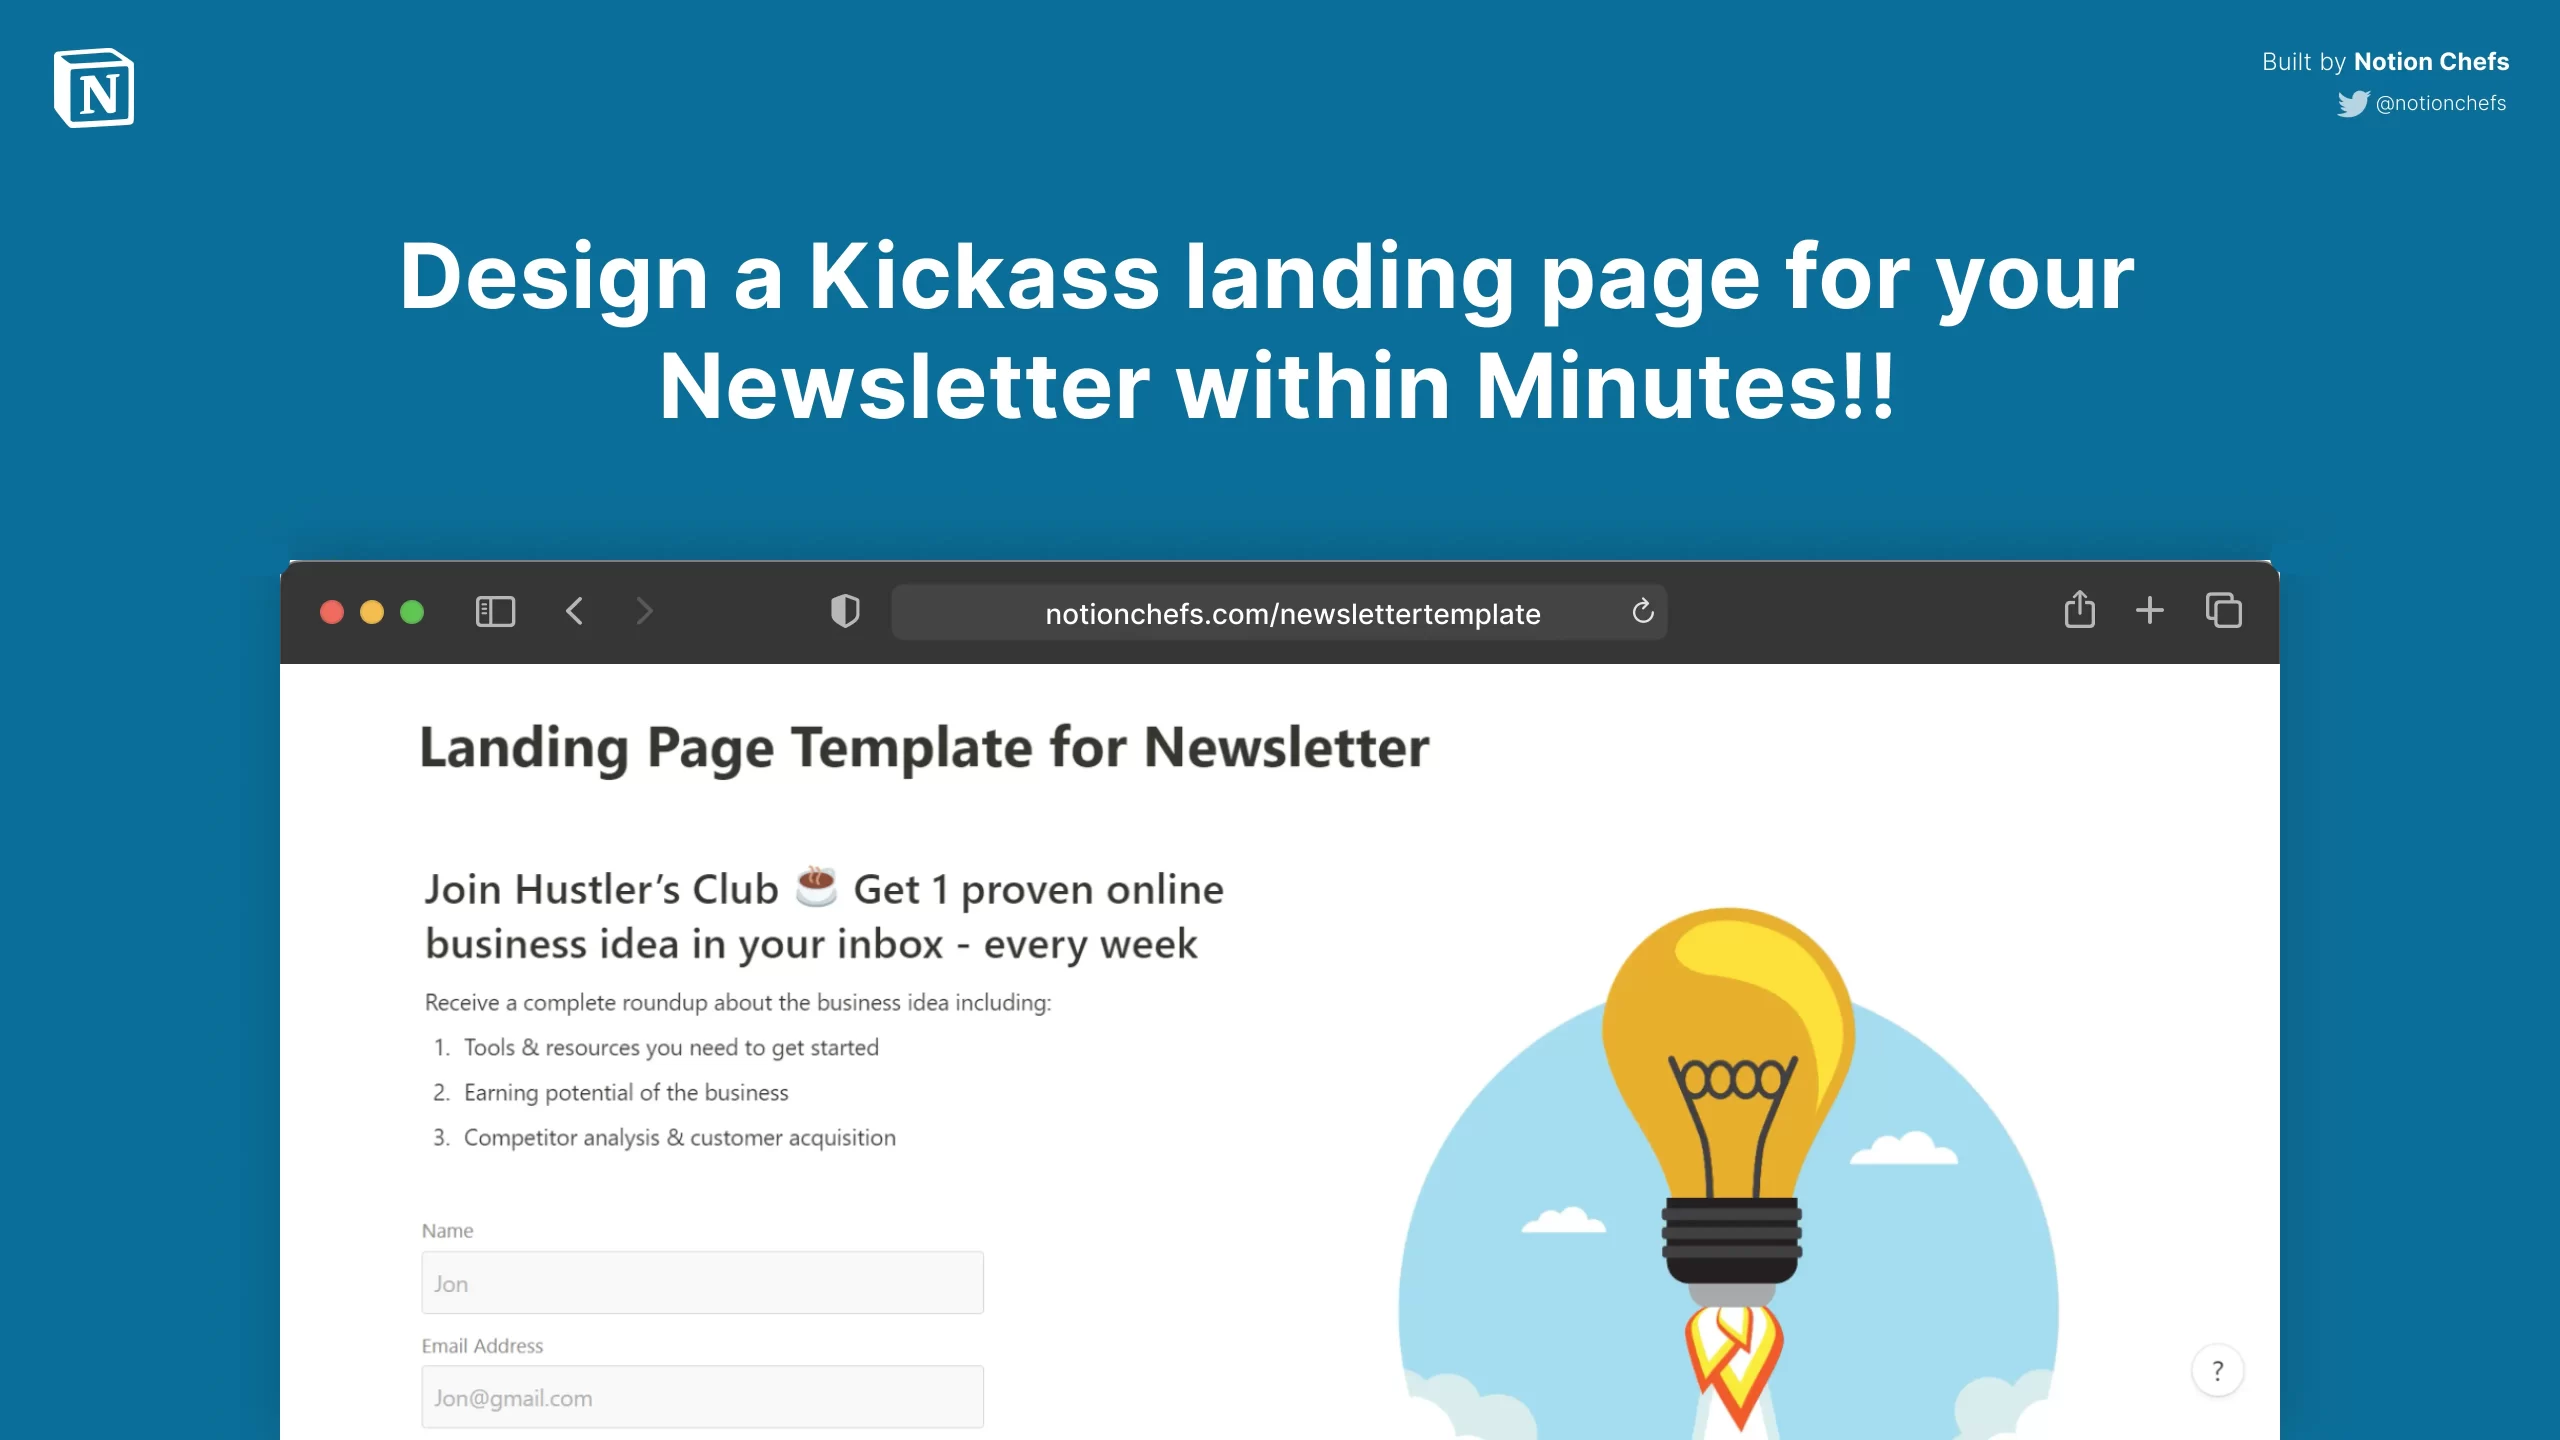The height and width of the screenshot is (1440, 2560).
Task: Click the new tab plus icon in toolbar
Action: tap(2150, 612)
